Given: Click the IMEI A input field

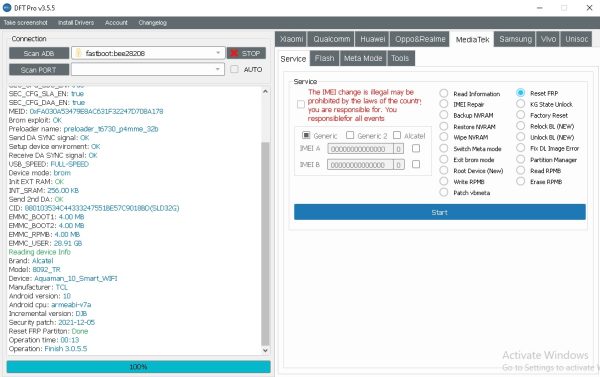Looking at the screenshot, I should coord(360,149).
